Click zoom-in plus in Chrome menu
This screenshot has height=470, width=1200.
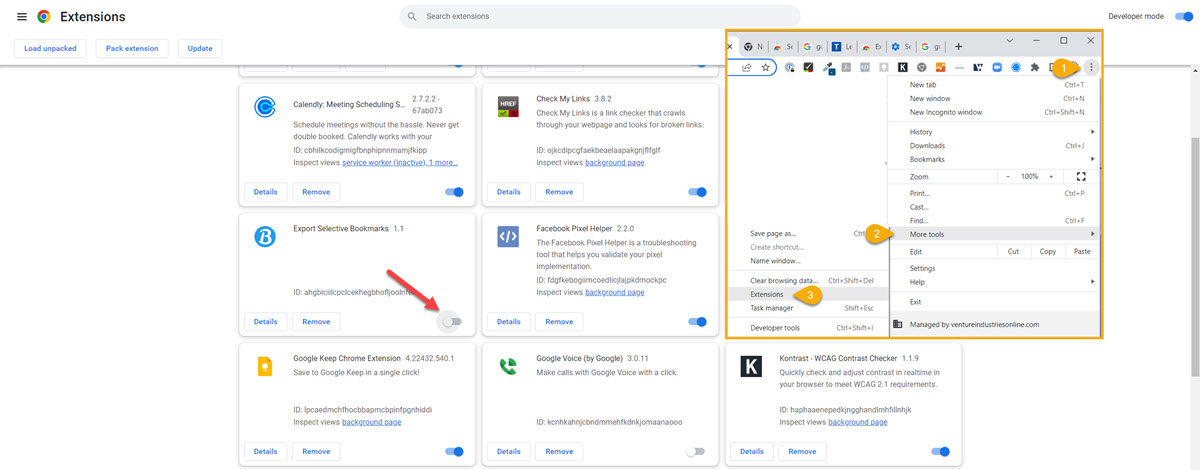coord(1050,176)
